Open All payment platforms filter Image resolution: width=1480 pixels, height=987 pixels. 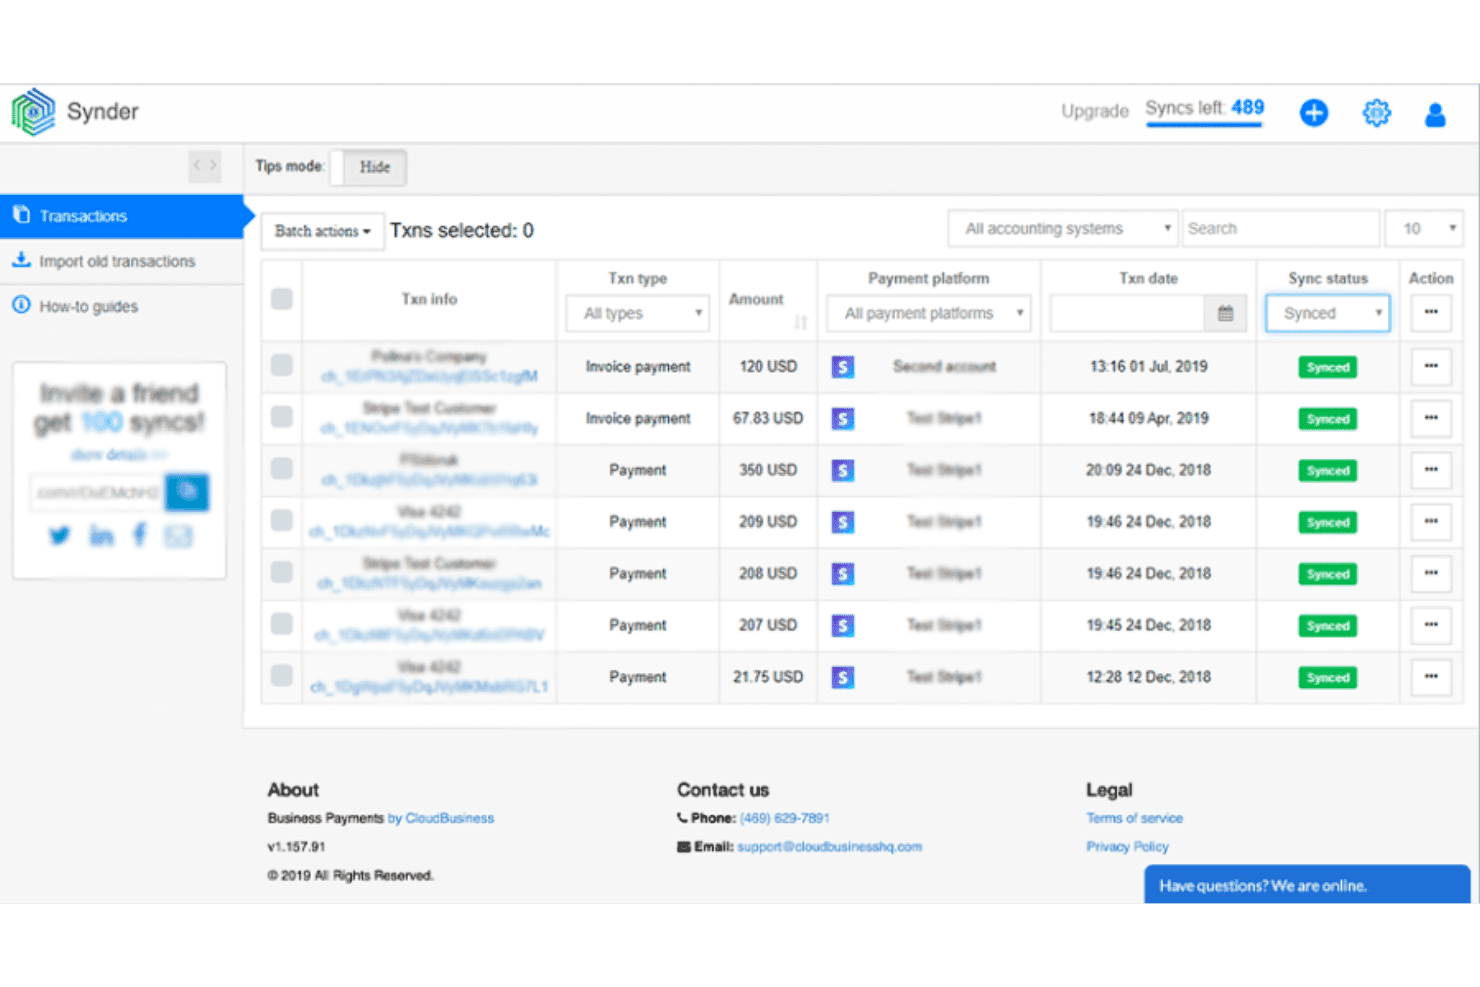(929, 313)
